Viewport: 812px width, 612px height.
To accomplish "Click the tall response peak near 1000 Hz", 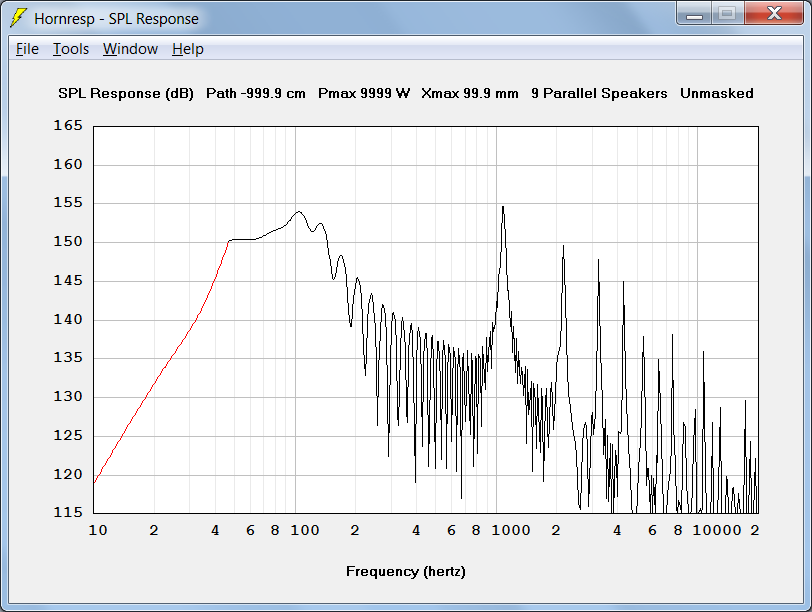I will point(503,208).
